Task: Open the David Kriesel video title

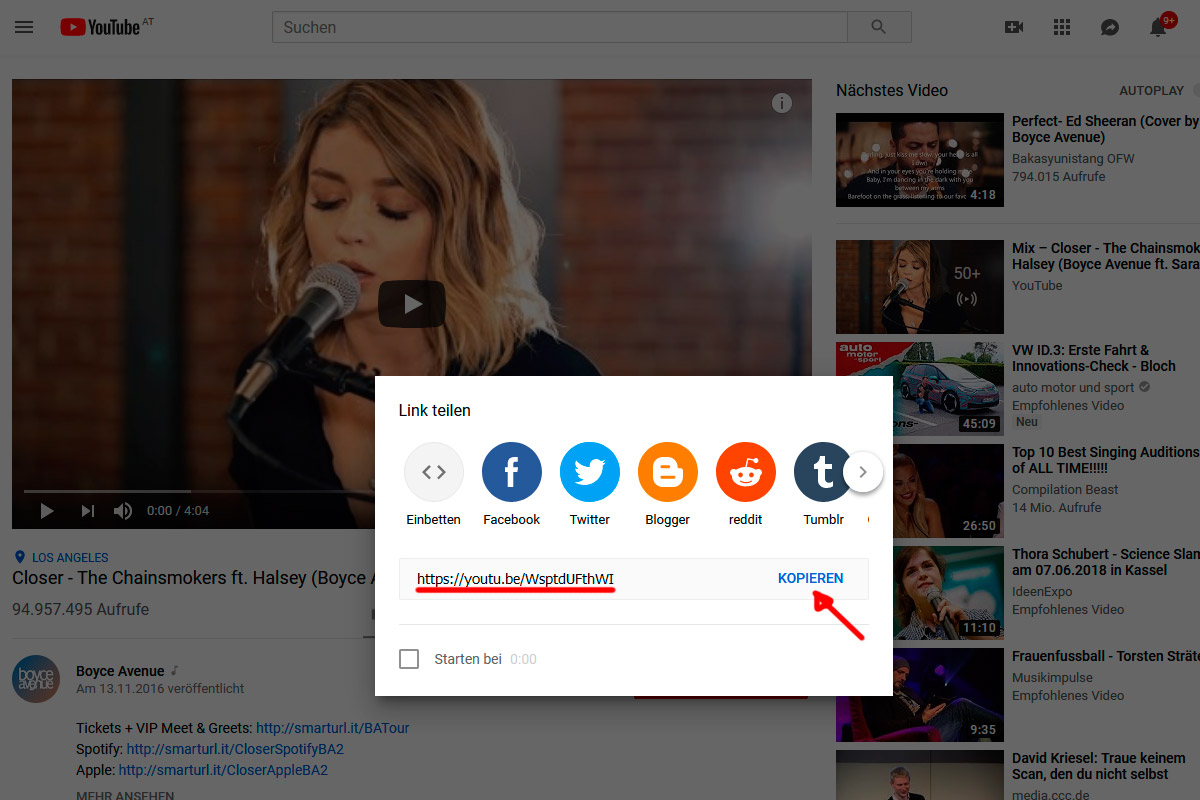Action: coord(1099,766)
